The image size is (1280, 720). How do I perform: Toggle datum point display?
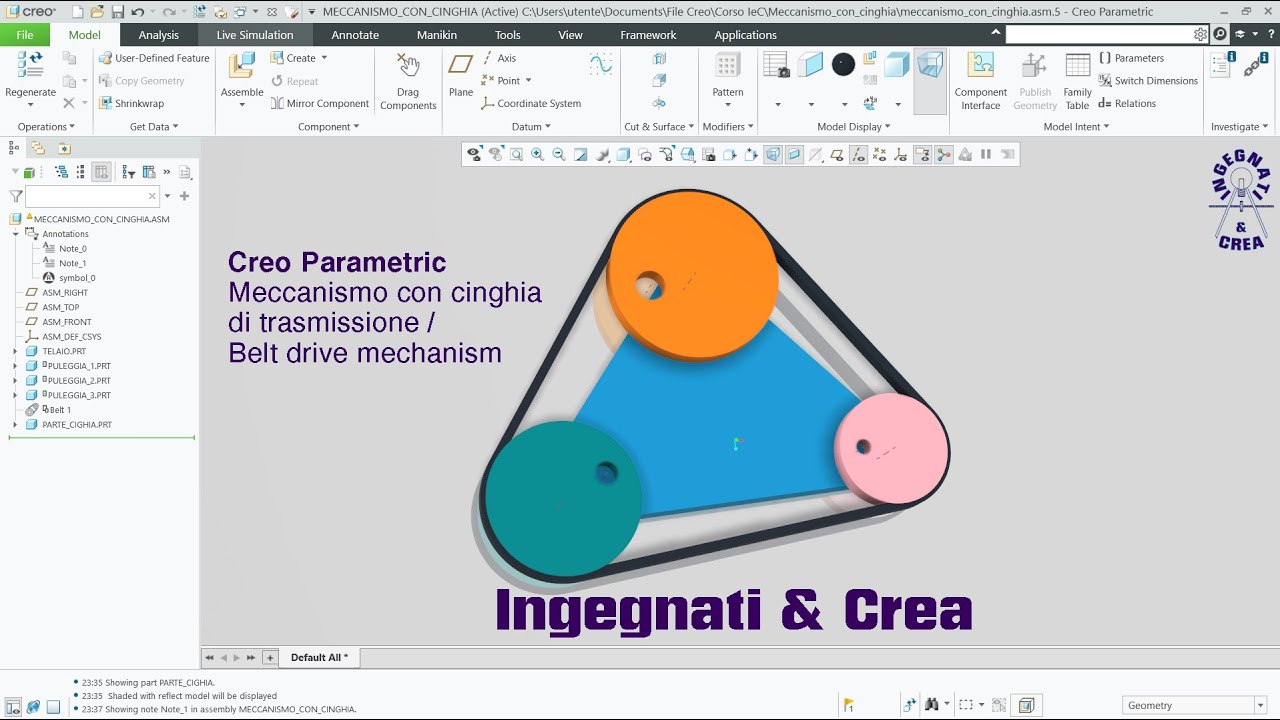[879, 154]
